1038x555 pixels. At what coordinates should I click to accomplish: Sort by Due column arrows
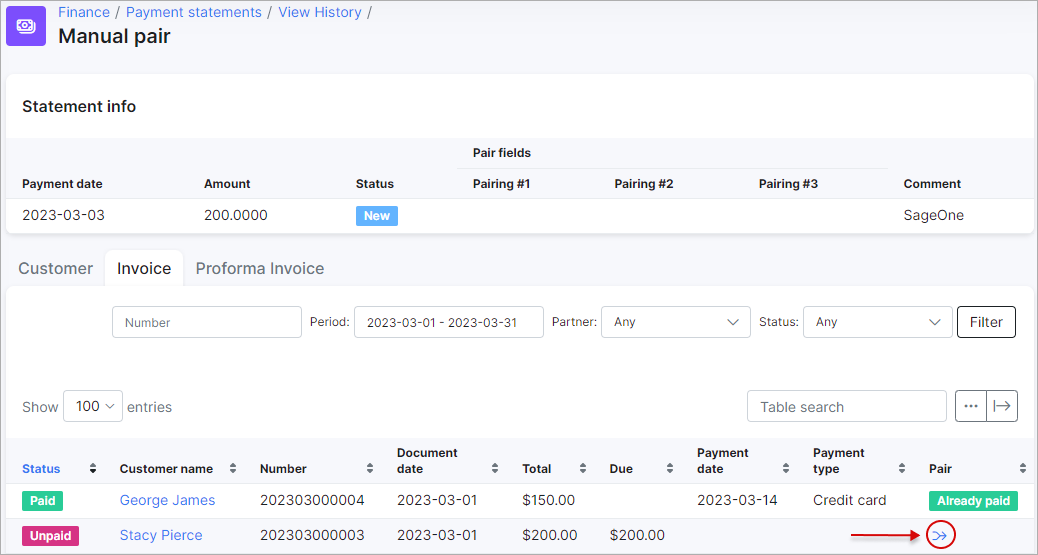(673, 469)
